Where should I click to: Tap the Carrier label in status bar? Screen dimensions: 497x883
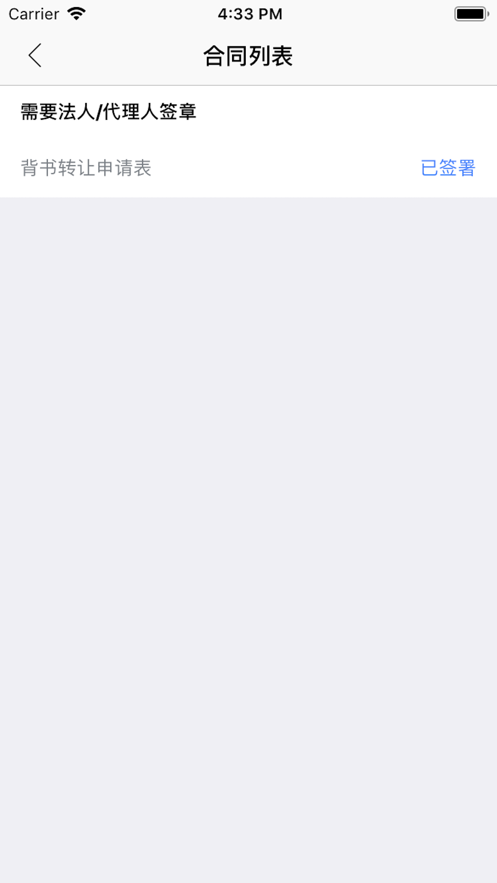[x=34, y=14]
